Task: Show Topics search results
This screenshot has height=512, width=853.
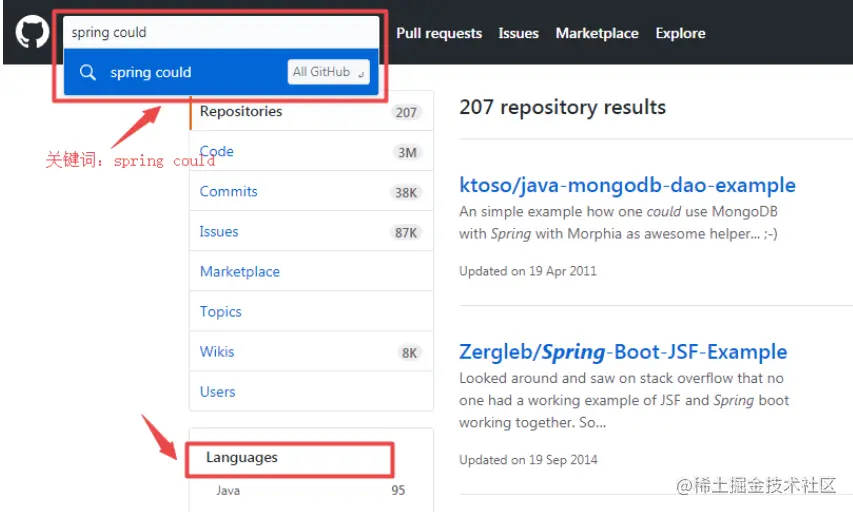Action: click(x=221, y=312)
